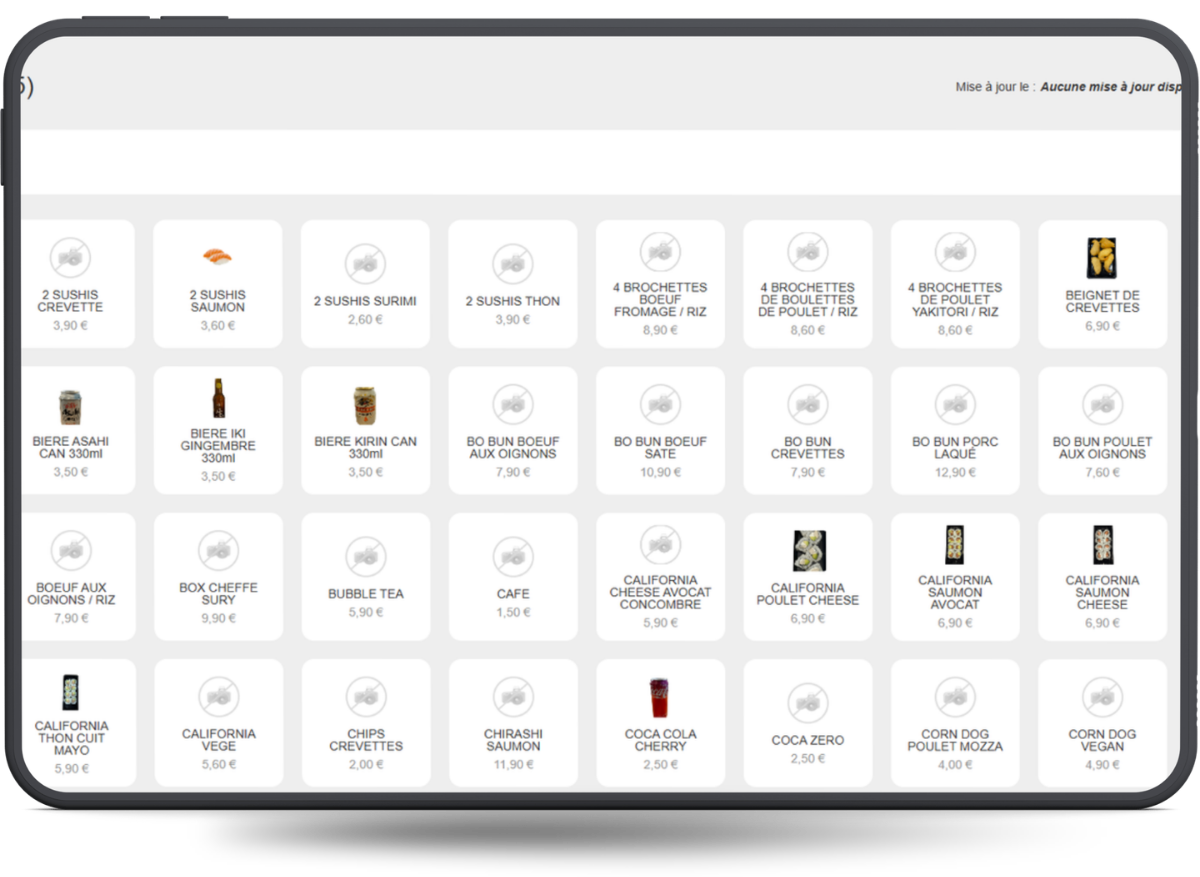Choose the Corn Dog Vegan item

tap(1102, 723)
